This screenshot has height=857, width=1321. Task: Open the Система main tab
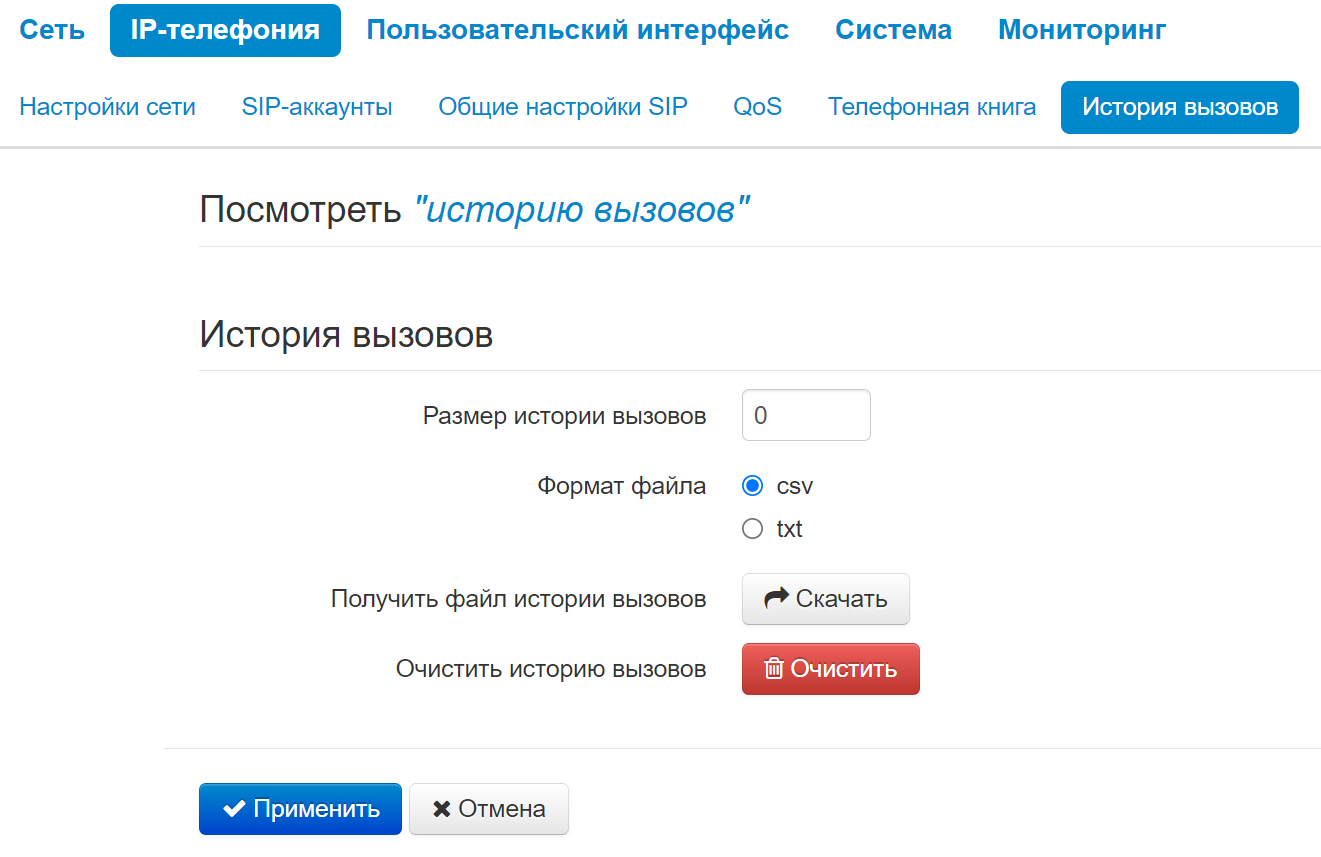[x=893, y=30]
